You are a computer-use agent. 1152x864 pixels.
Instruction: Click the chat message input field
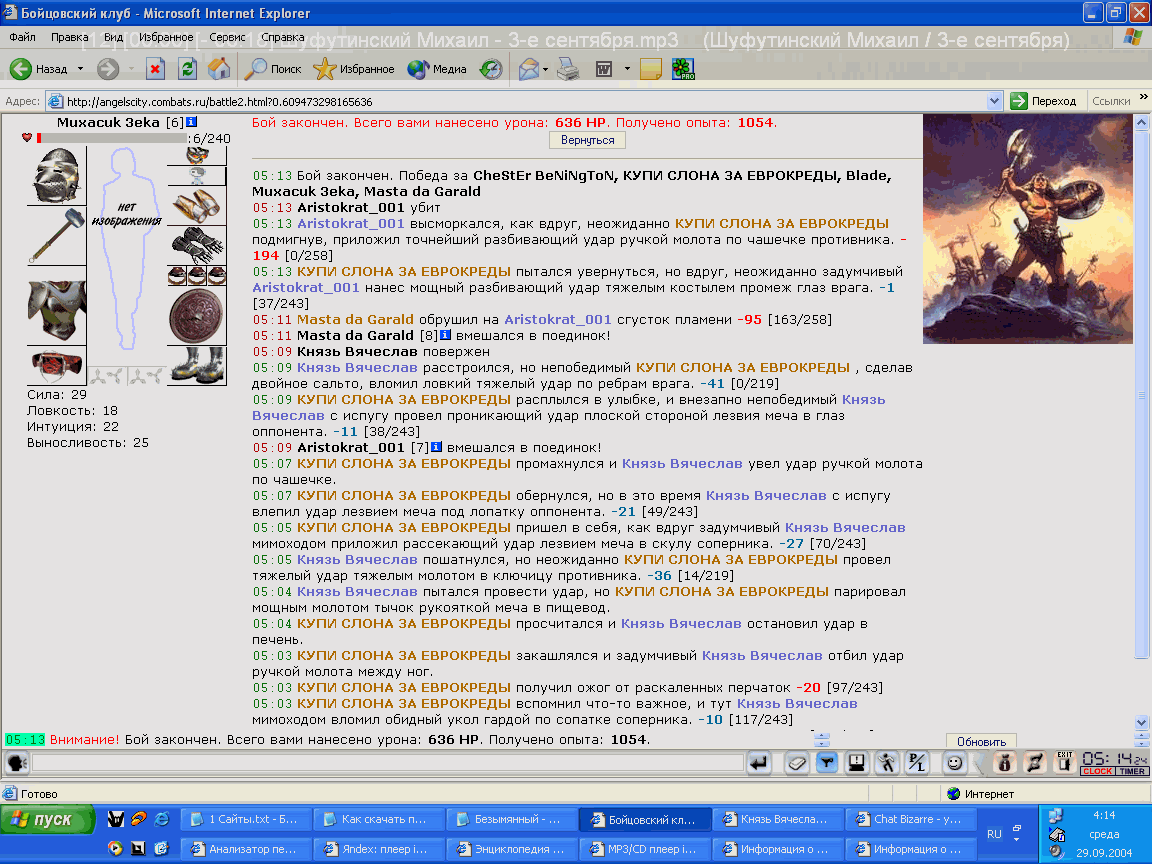point(387,763)
